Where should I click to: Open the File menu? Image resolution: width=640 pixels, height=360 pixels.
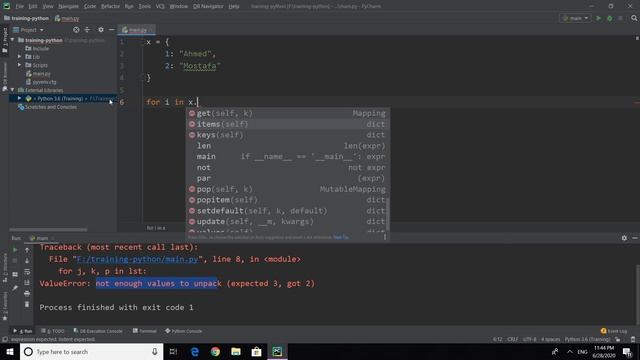(20, 6)
